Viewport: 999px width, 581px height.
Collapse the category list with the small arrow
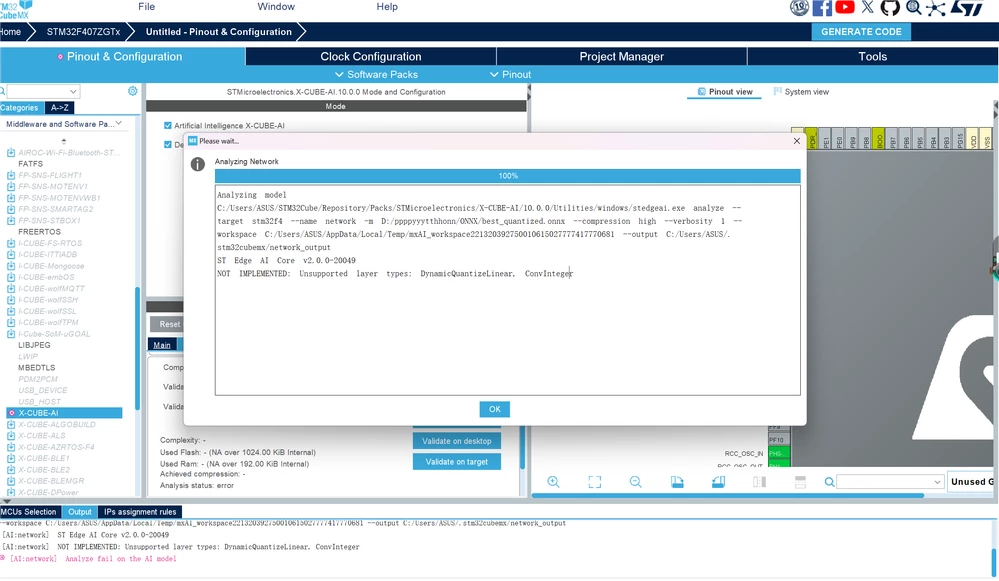click(64, 141)
